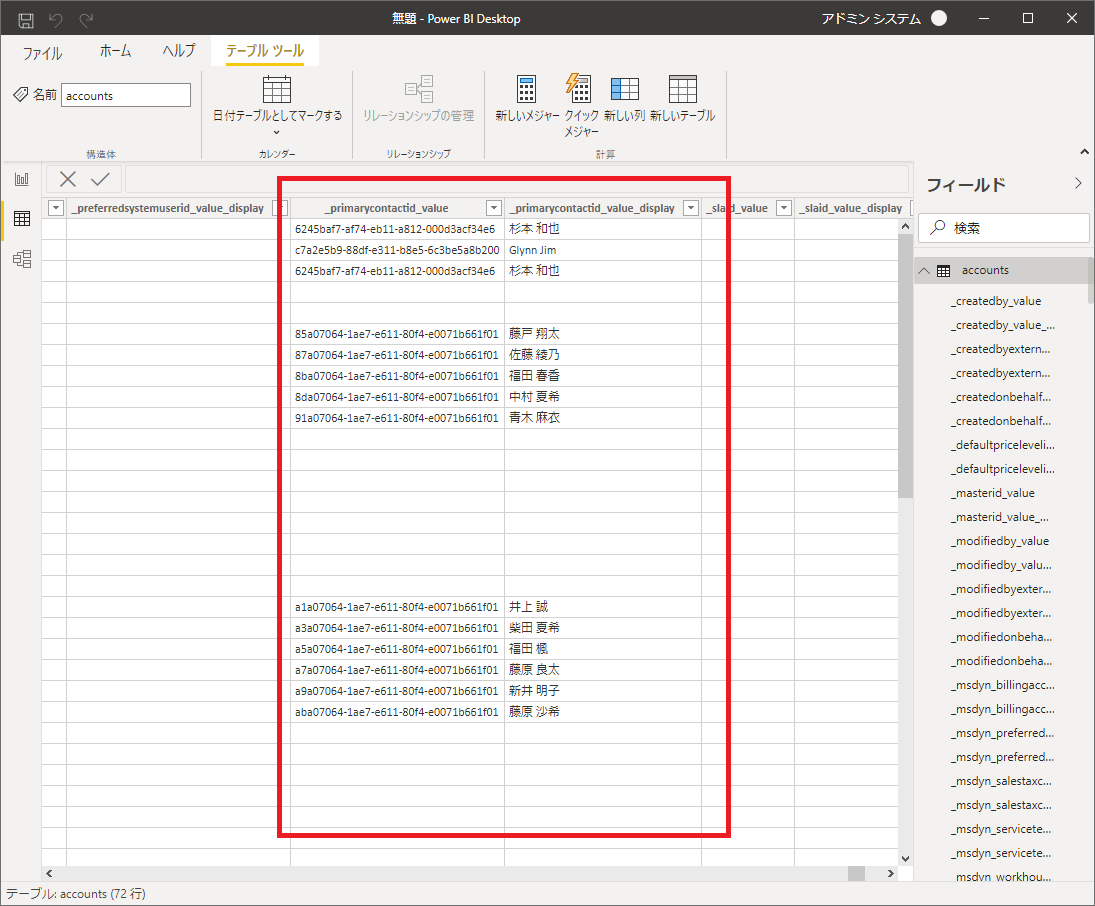The height and width of the screenshot is (906, 1095).
Task: Collapse the accounts table in Fields
Action: (924, 271)
